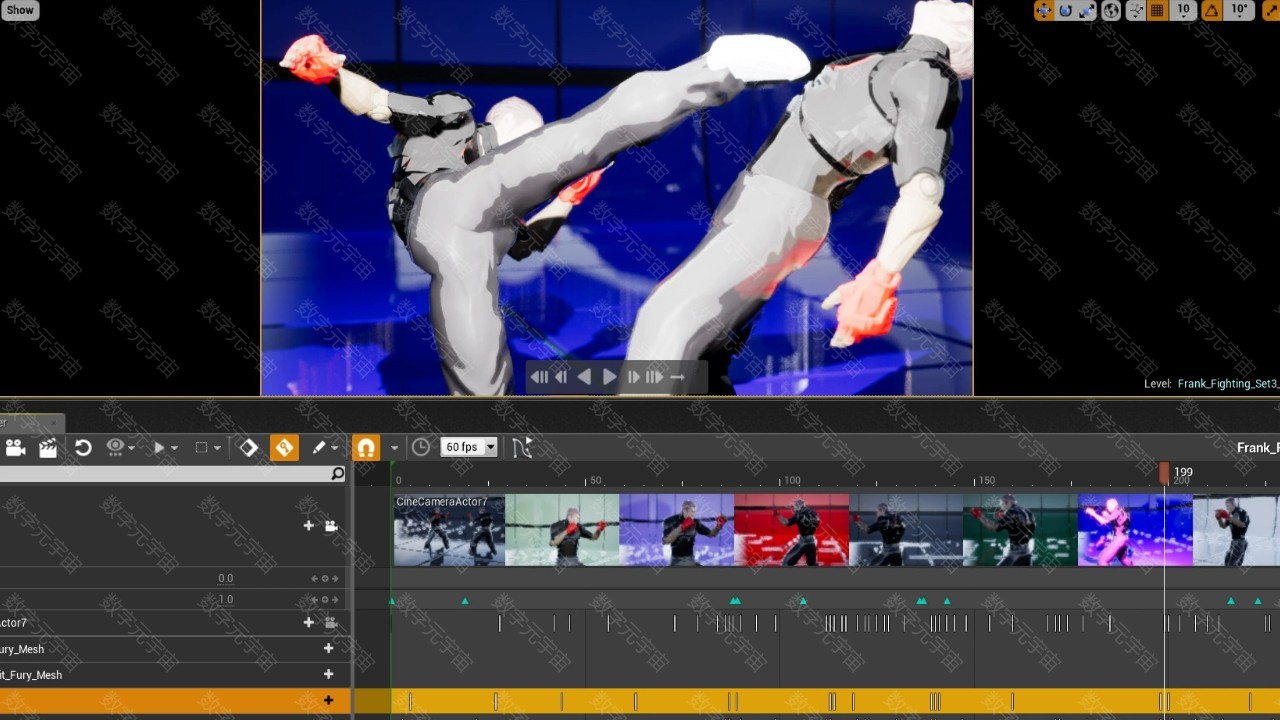Screen dimensions: 1280x720
Task: Open the Show viewport menu
Action: coord(20,10)
